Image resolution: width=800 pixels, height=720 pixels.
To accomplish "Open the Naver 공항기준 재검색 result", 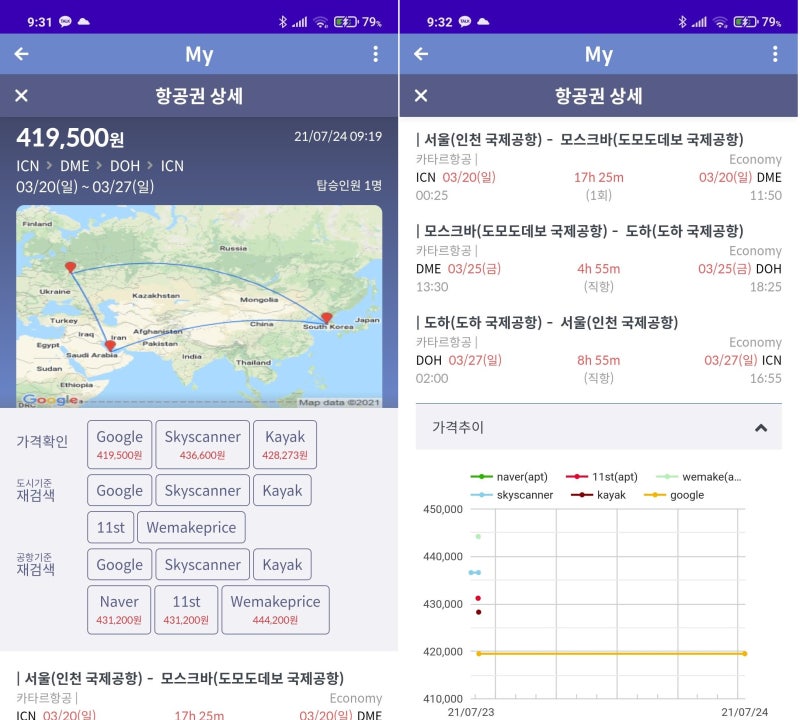I will [x=118, y=609].
